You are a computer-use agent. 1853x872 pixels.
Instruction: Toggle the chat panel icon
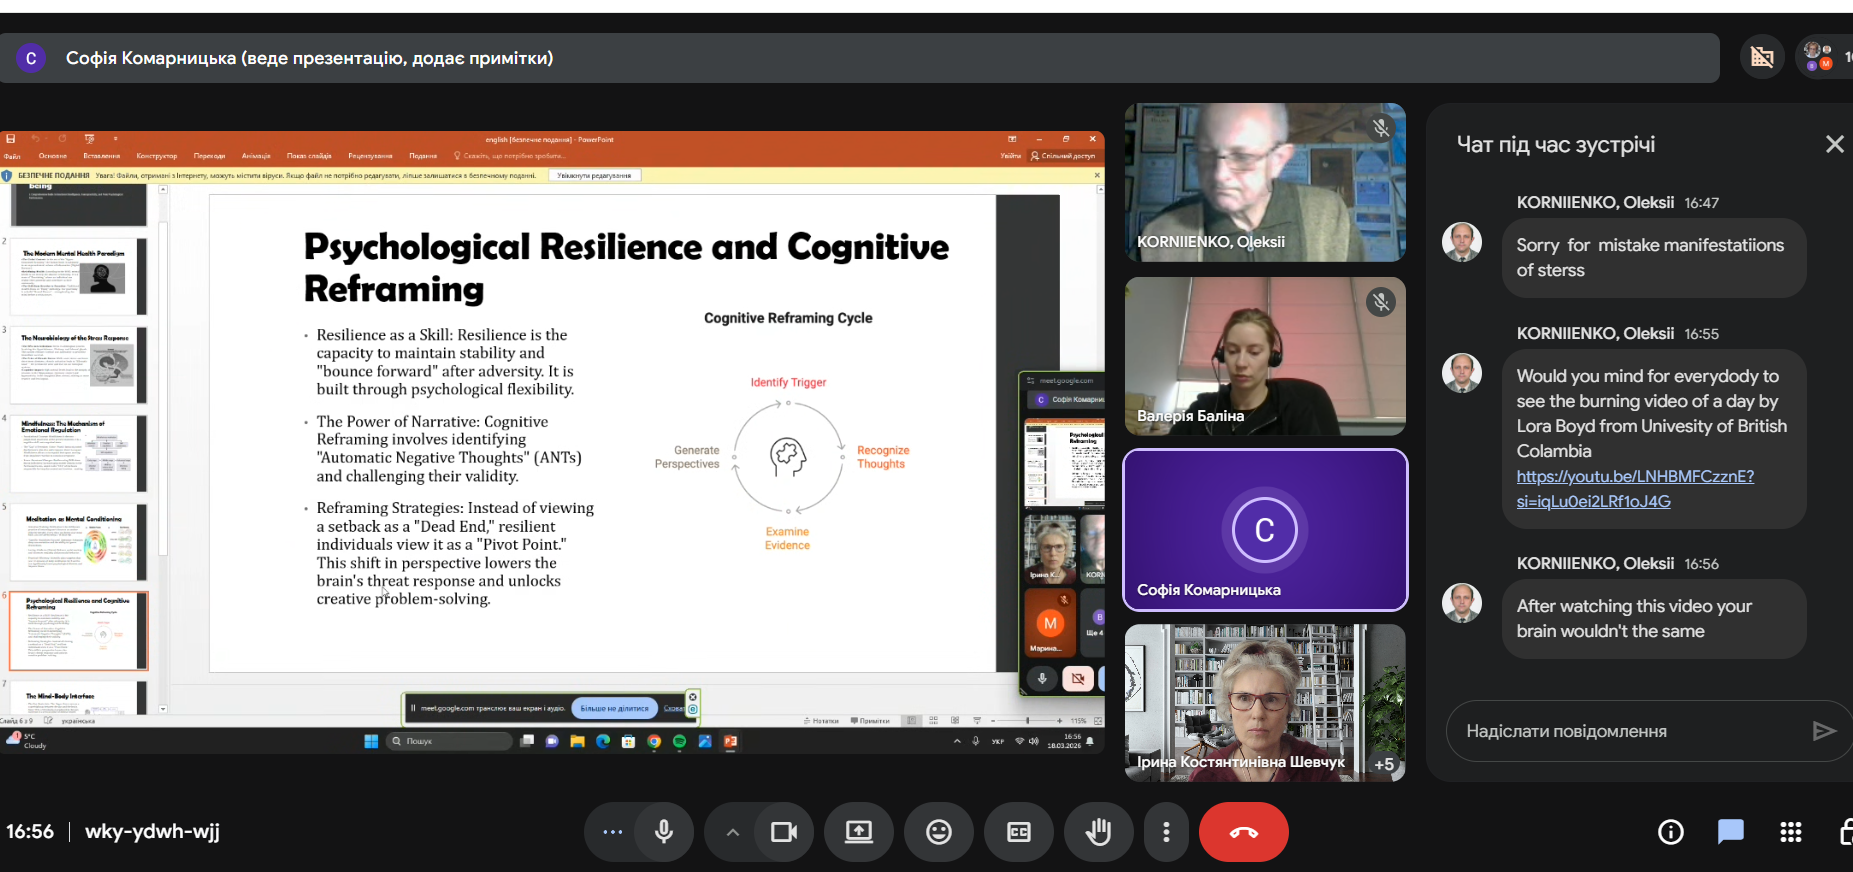[x=1730, y=832]
